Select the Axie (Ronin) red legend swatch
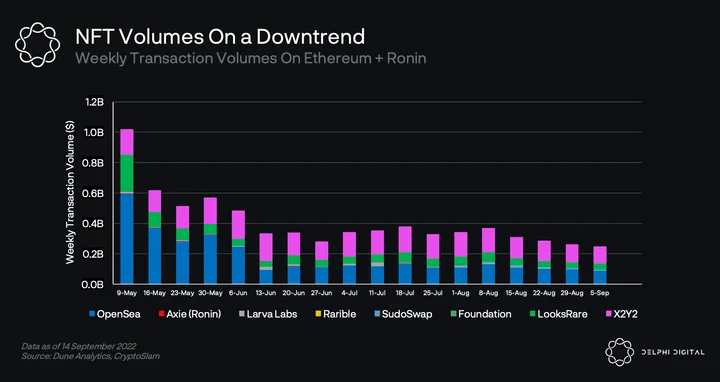The image size is (720, 382). pos(162,314)
